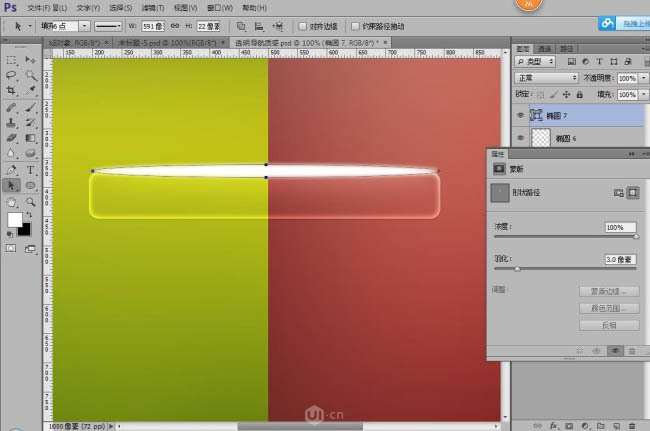This screenshot has width=650, height=431.
Task: Select pixel mask button in Properties panel
Action: 618,193
